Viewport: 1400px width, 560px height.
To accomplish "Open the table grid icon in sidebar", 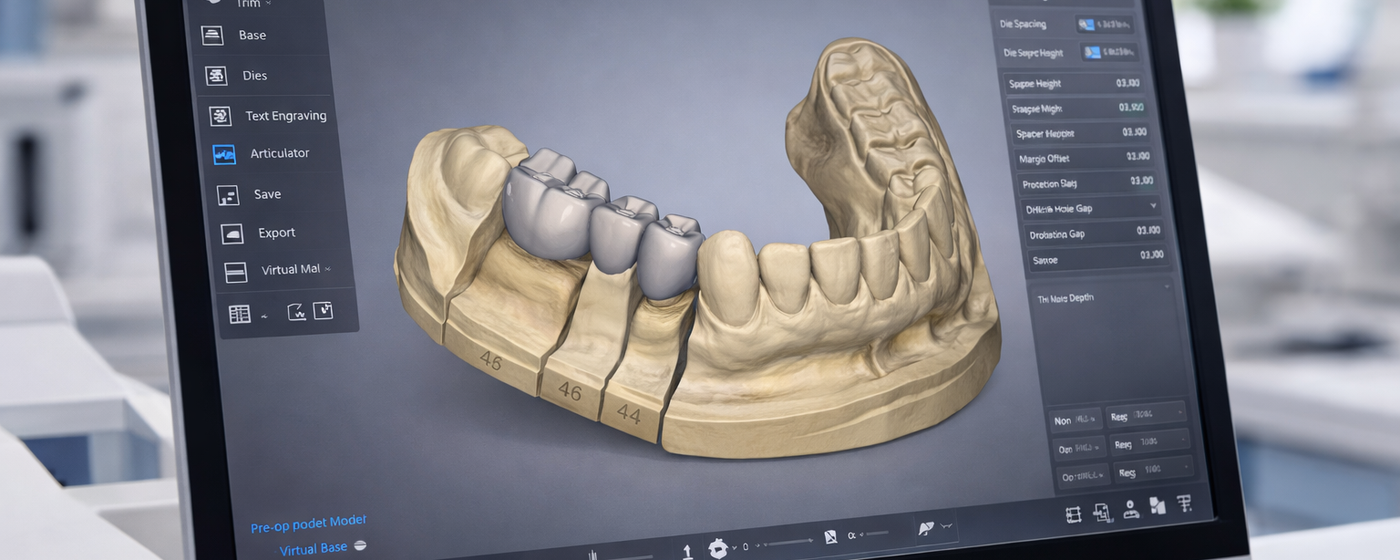I will click(x=240, y=314).
